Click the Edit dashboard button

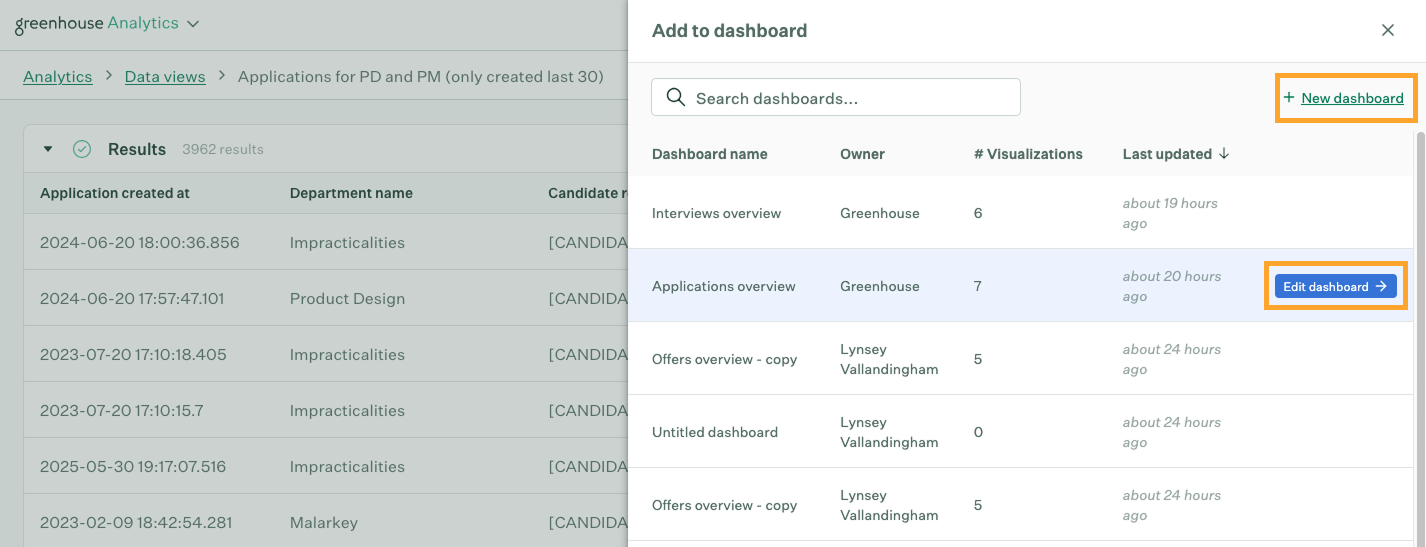pyautogui.click(x=1336, y=286)
